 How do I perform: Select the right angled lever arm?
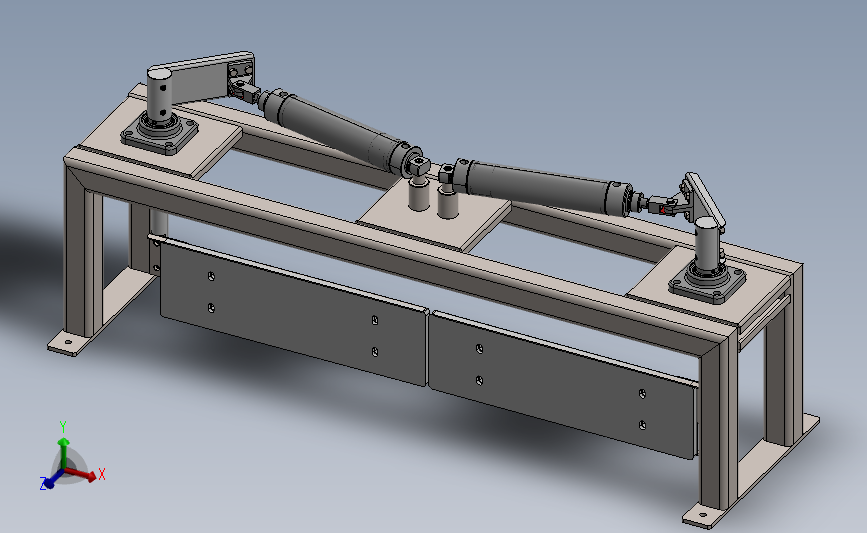pyautogui.click(x=704, y=199)
